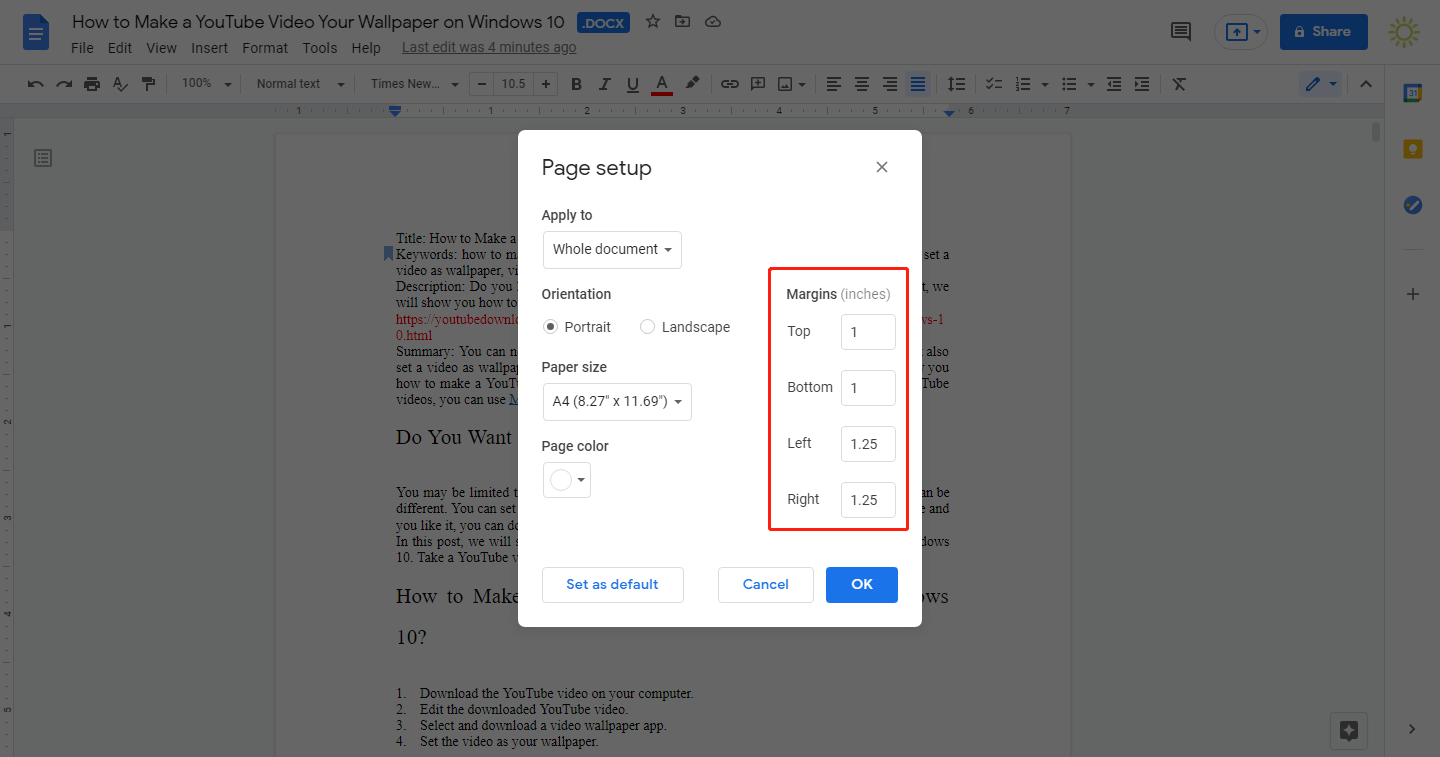Toggle bold formatting

coord(576,84)
